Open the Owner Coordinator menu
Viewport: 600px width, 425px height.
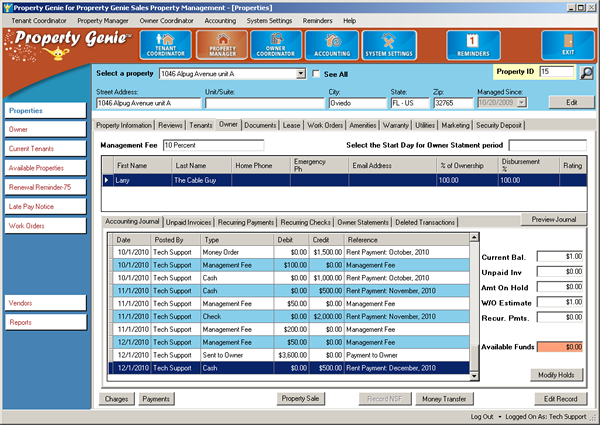pos(166,21)
